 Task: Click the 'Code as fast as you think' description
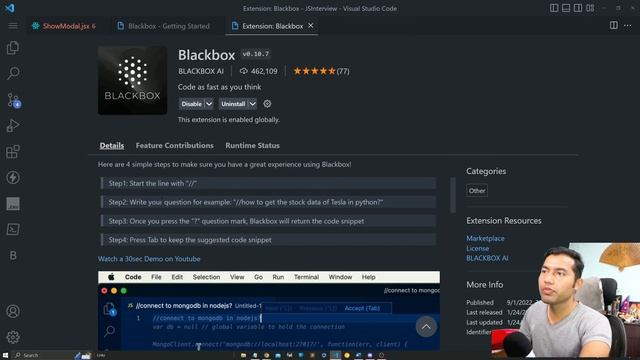[x=219, y=87]
